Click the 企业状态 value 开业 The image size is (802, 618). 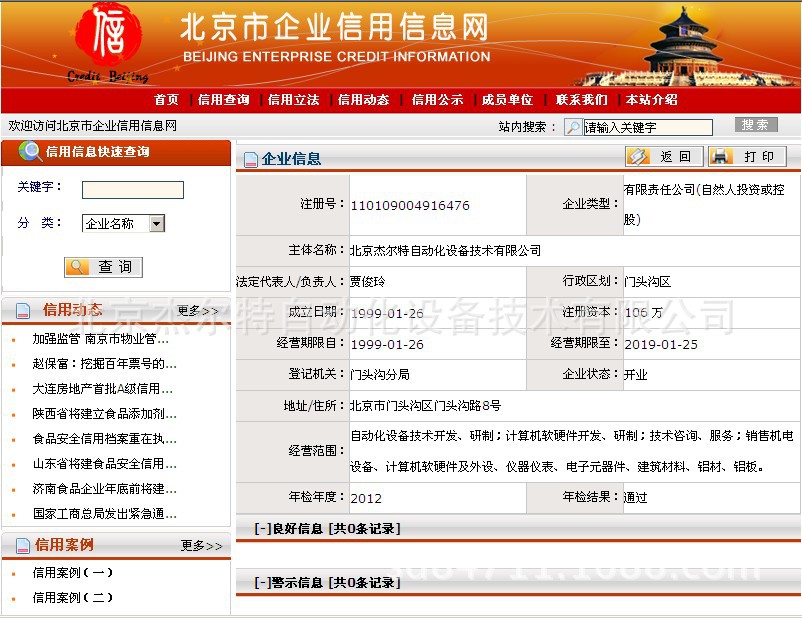click(636, 375)
